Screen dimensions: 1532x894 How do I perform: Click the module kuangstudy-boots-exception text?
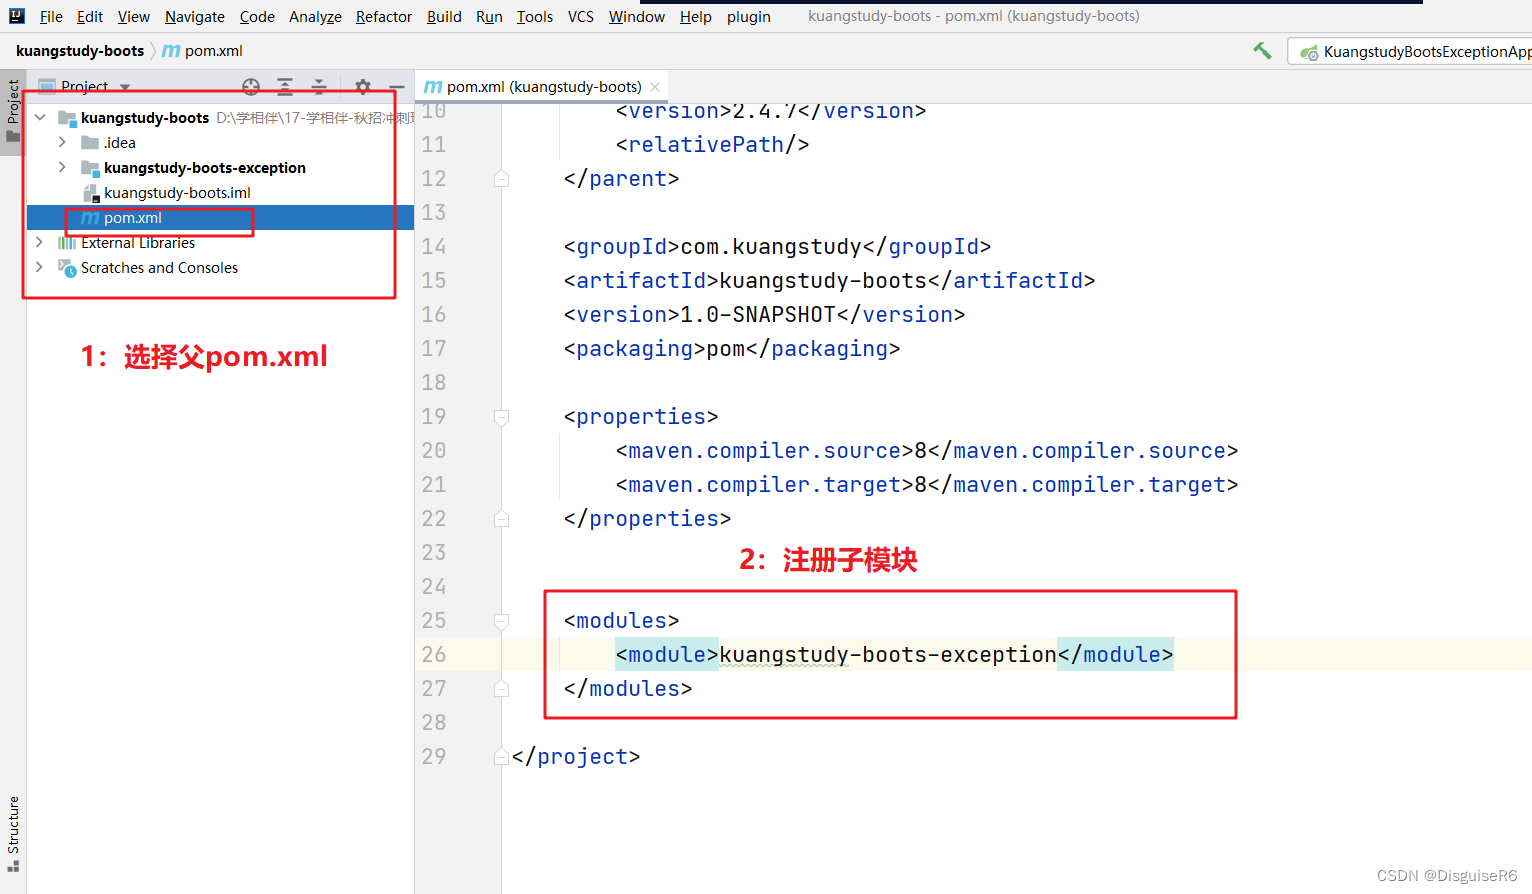click(888, 655)
